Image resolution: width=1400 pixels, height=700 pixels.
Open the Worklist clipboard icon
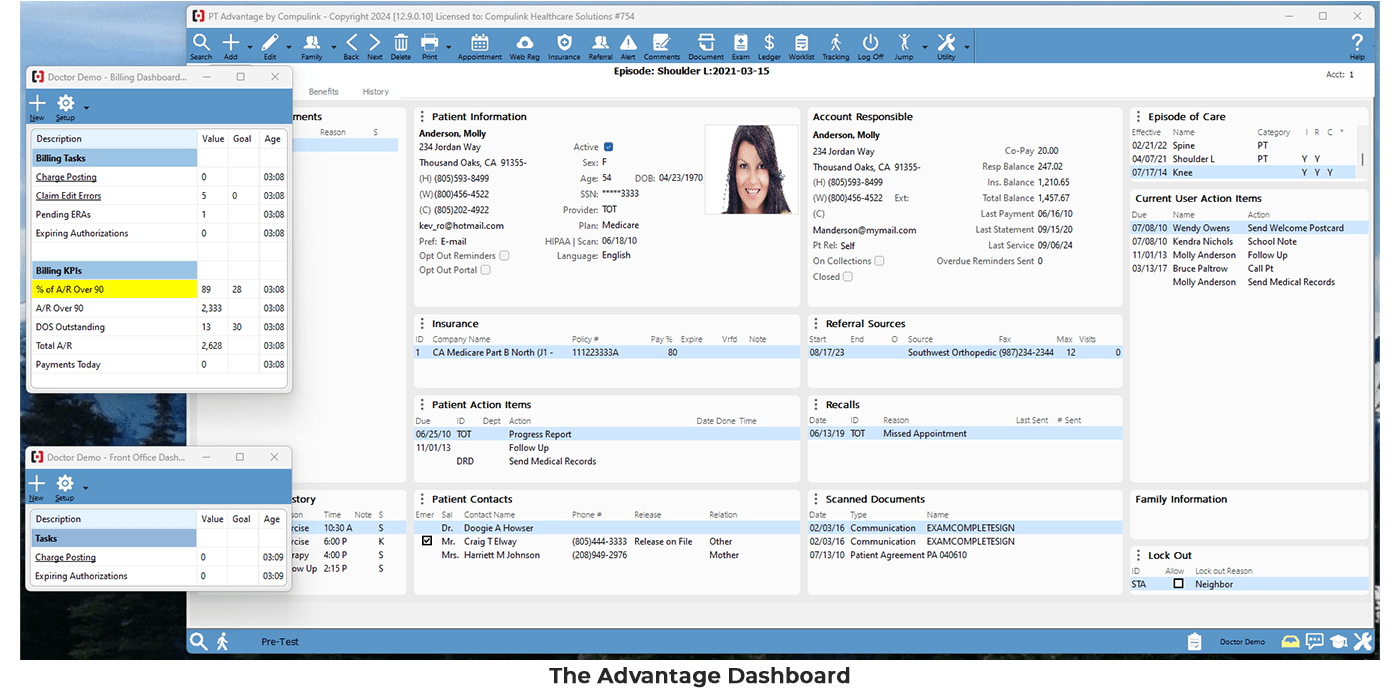tap(801, 44)
